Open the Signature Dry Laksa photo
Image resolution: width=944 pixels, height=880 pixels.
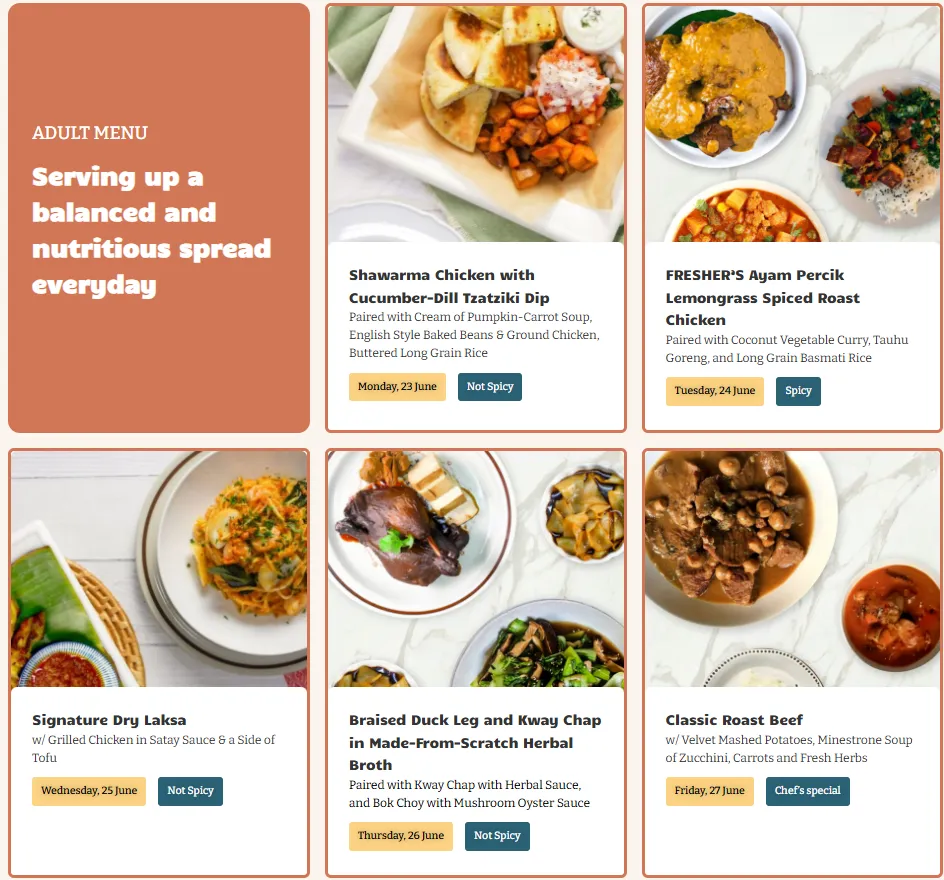coord(159,569)
